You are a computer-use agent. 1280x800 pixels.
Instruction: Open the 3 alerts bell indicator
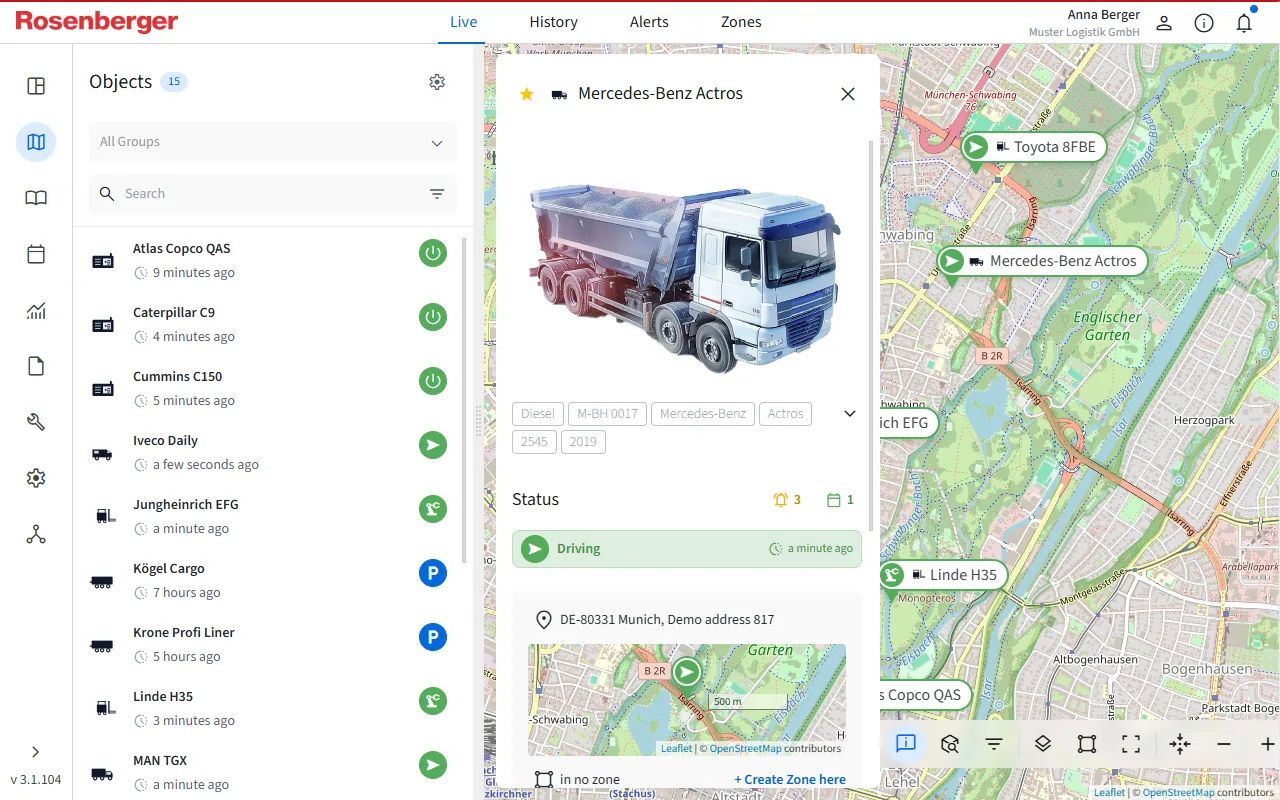point(787,500)
